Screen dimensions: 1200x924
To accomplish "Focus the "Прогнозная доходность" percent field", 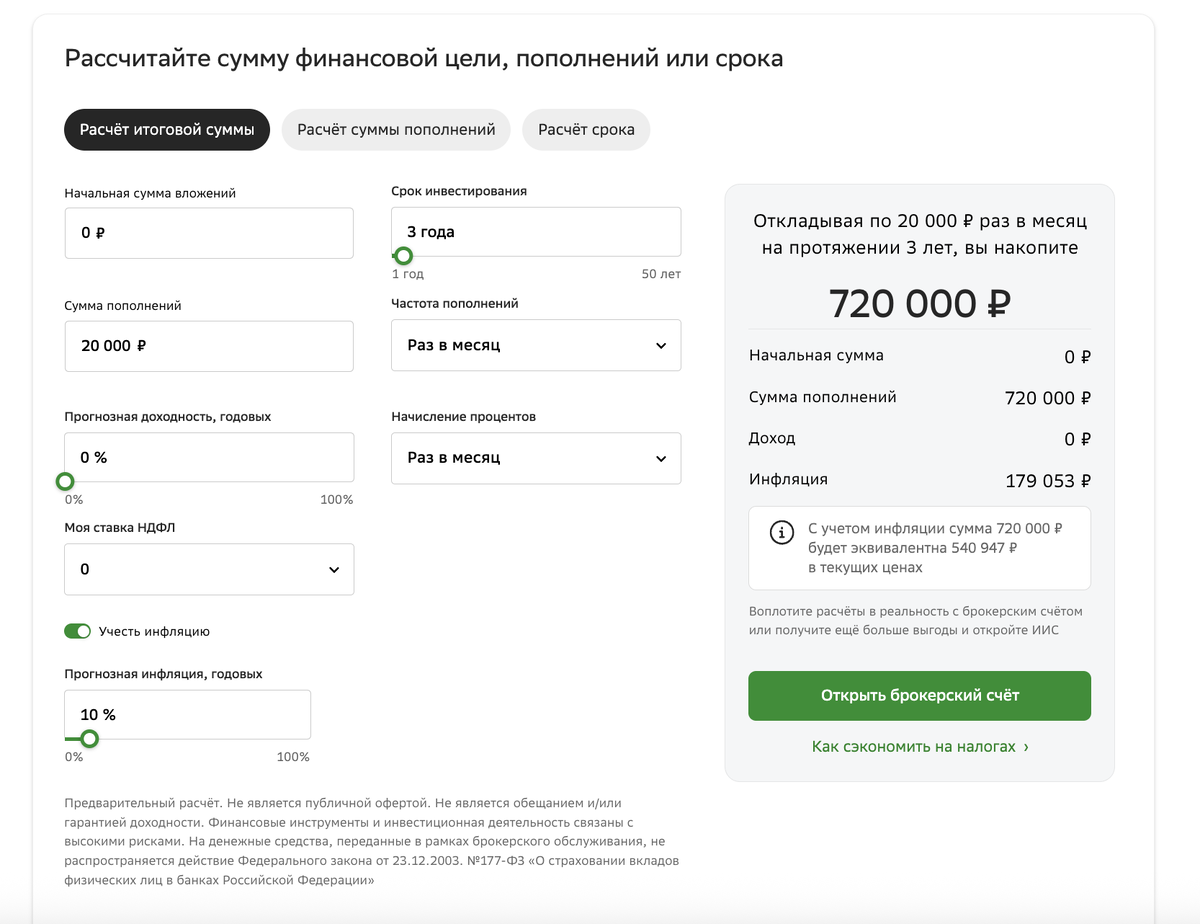I will pyautogui.click(x=209, y=457).
